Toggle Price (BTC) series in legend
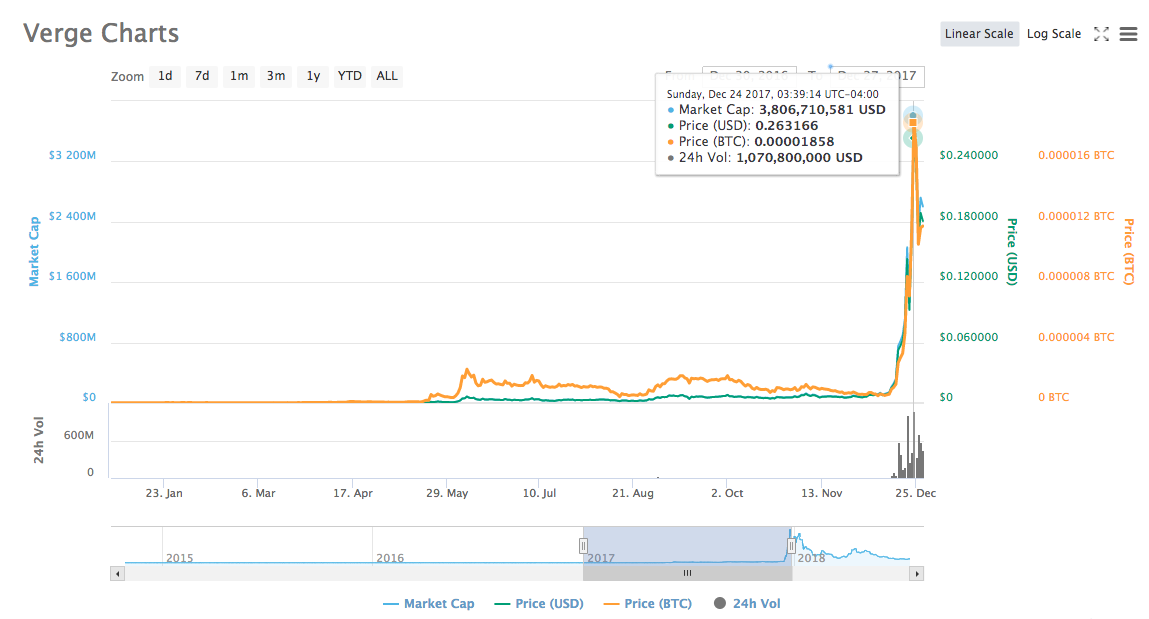 [x=648, y=604]
